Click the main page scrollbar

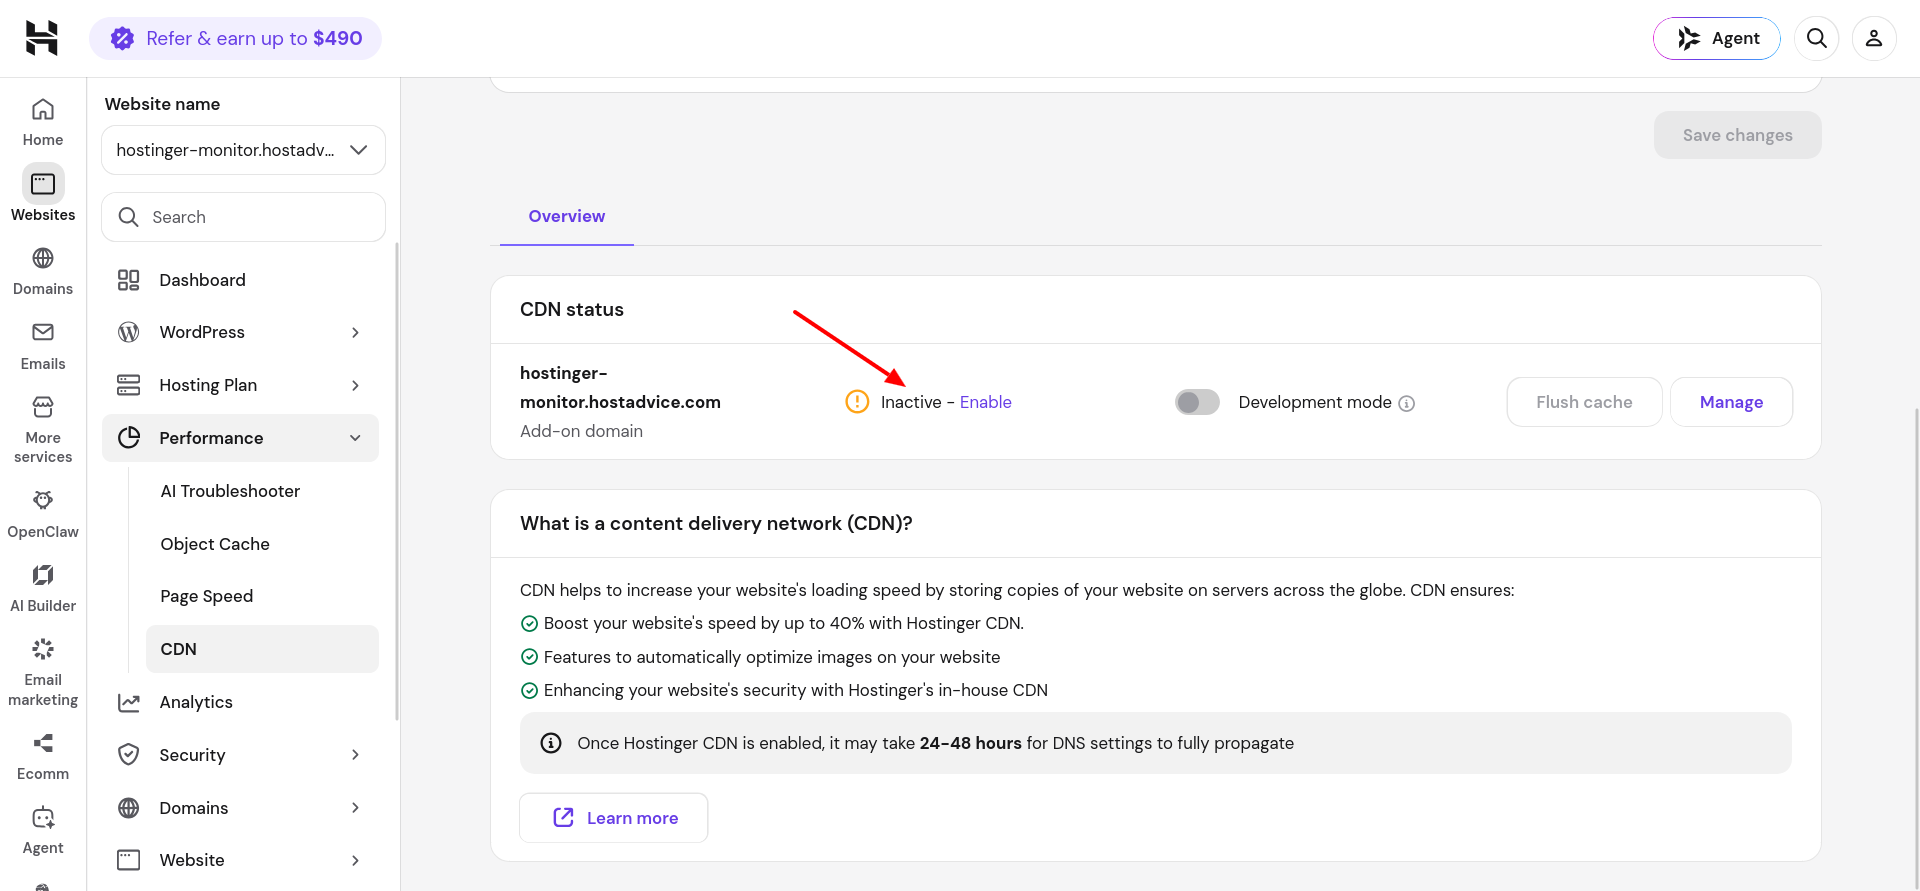click(1916, 650)
